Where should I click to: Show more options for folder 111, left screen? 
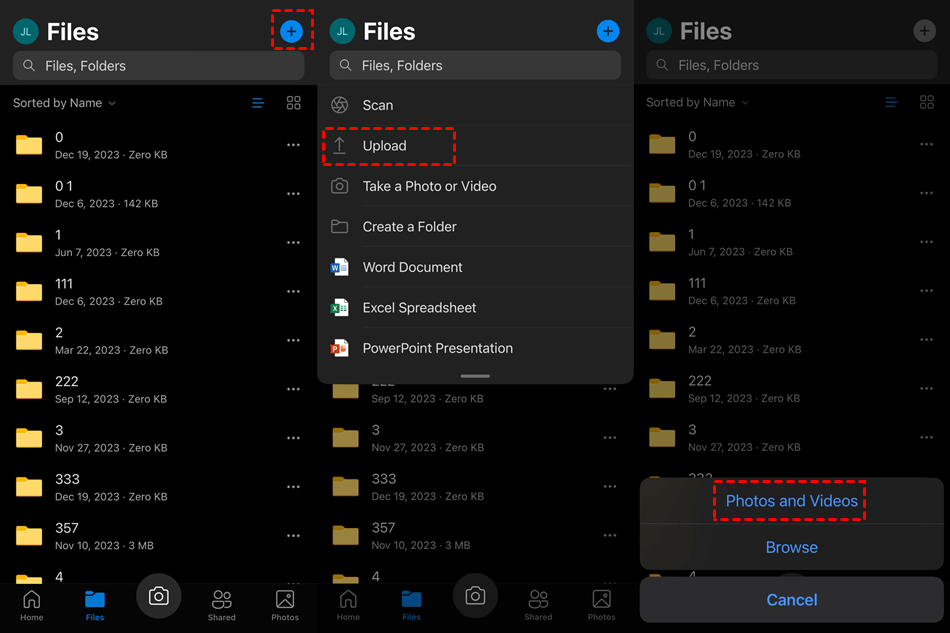click(294, 291)
